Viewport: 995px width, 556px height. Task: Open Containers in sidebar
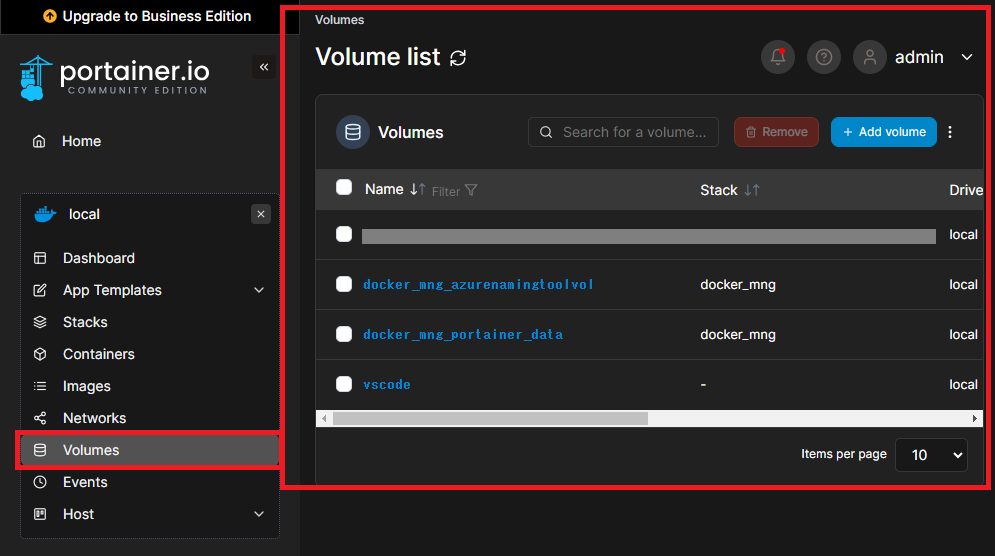pyautogui.click(x=98, y=354)
